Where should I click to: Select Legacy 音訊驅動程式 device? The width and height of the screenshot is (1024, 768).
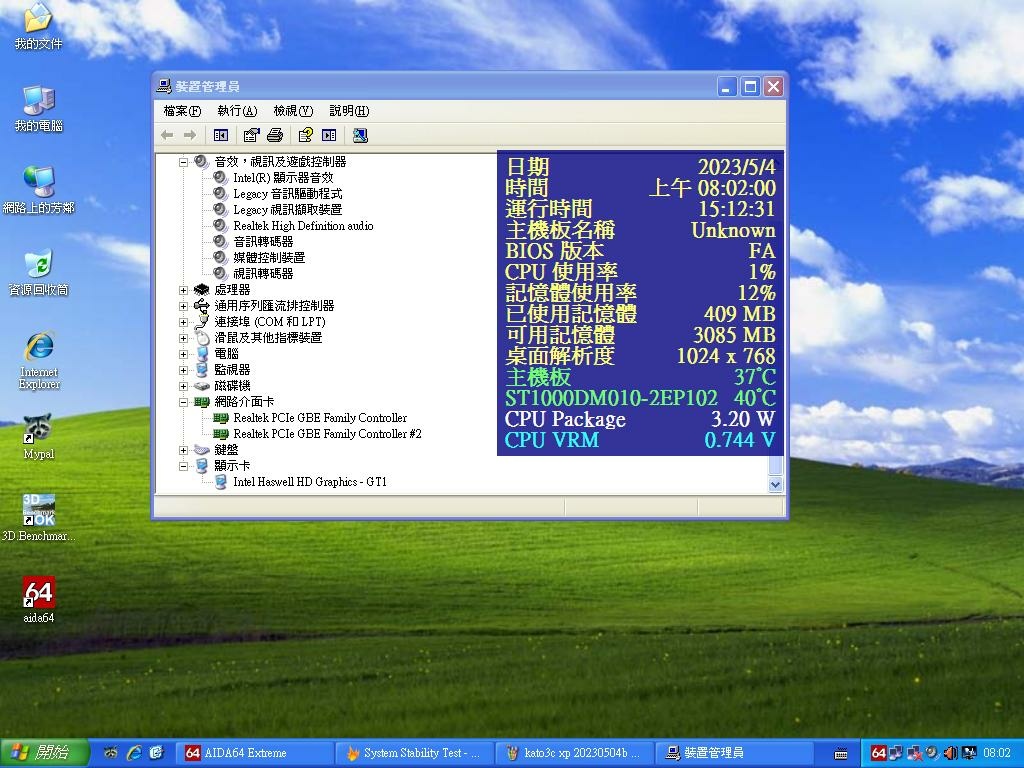point(287,194)
